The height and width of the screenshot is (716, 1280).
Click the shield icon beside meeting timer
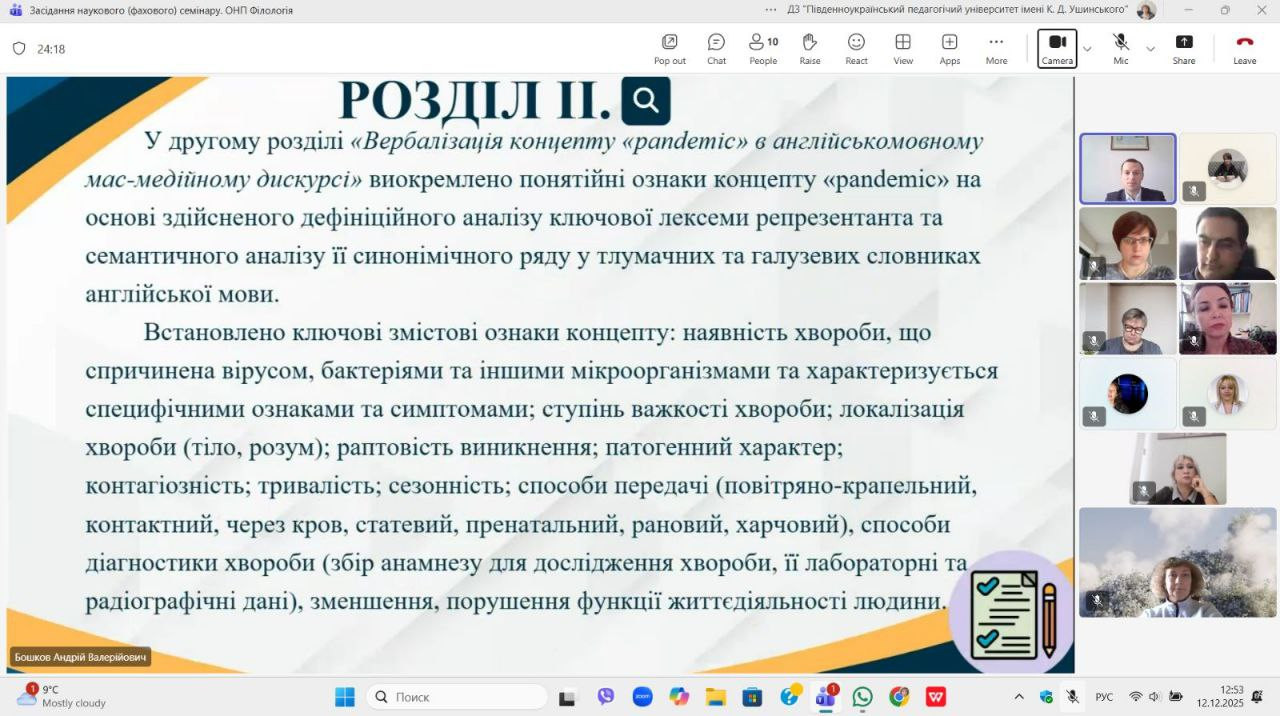click(19, 48)
